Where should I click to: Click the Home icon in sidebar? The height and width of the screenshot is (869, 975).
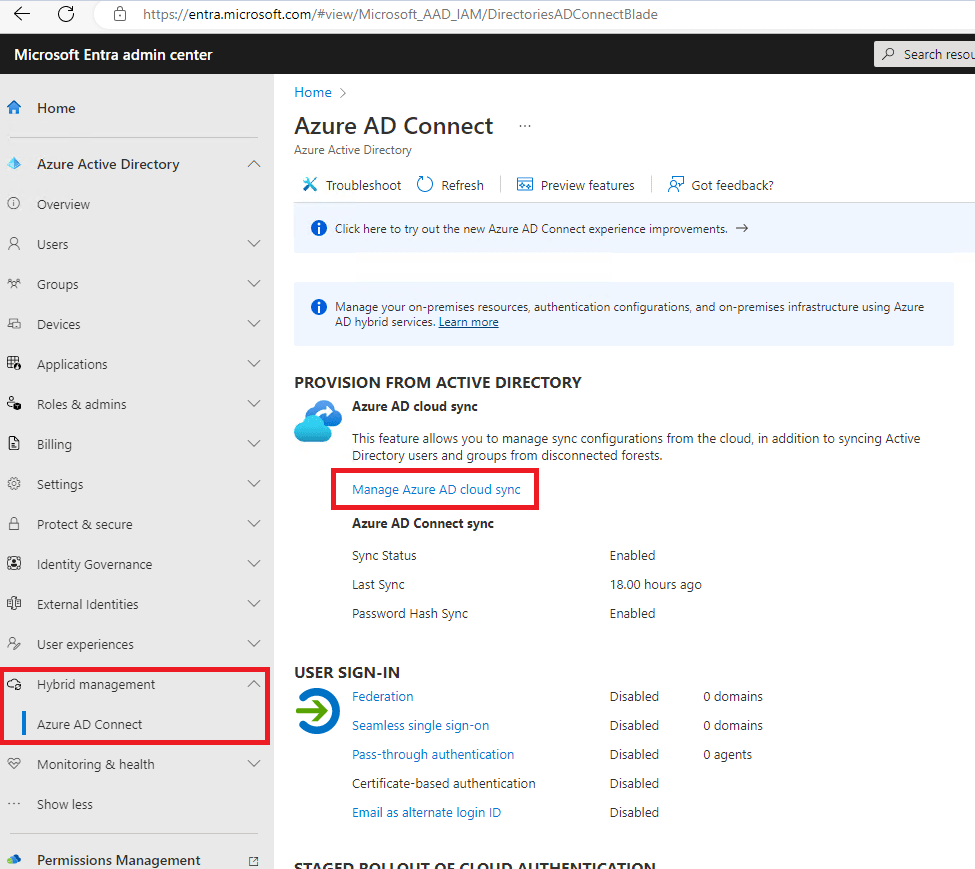pos(14,108)
